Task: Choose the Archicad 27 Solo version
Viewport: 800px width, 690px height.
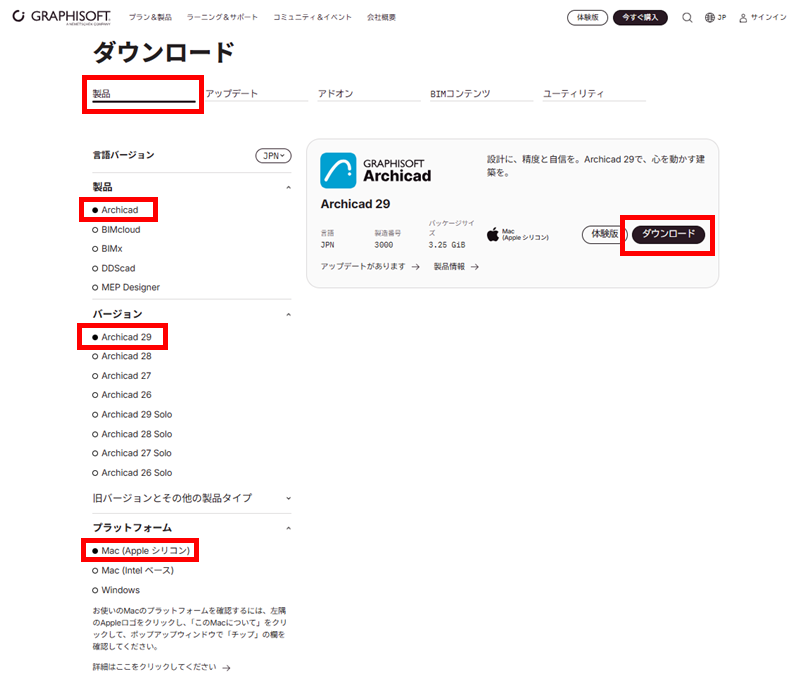Action: 132,453
